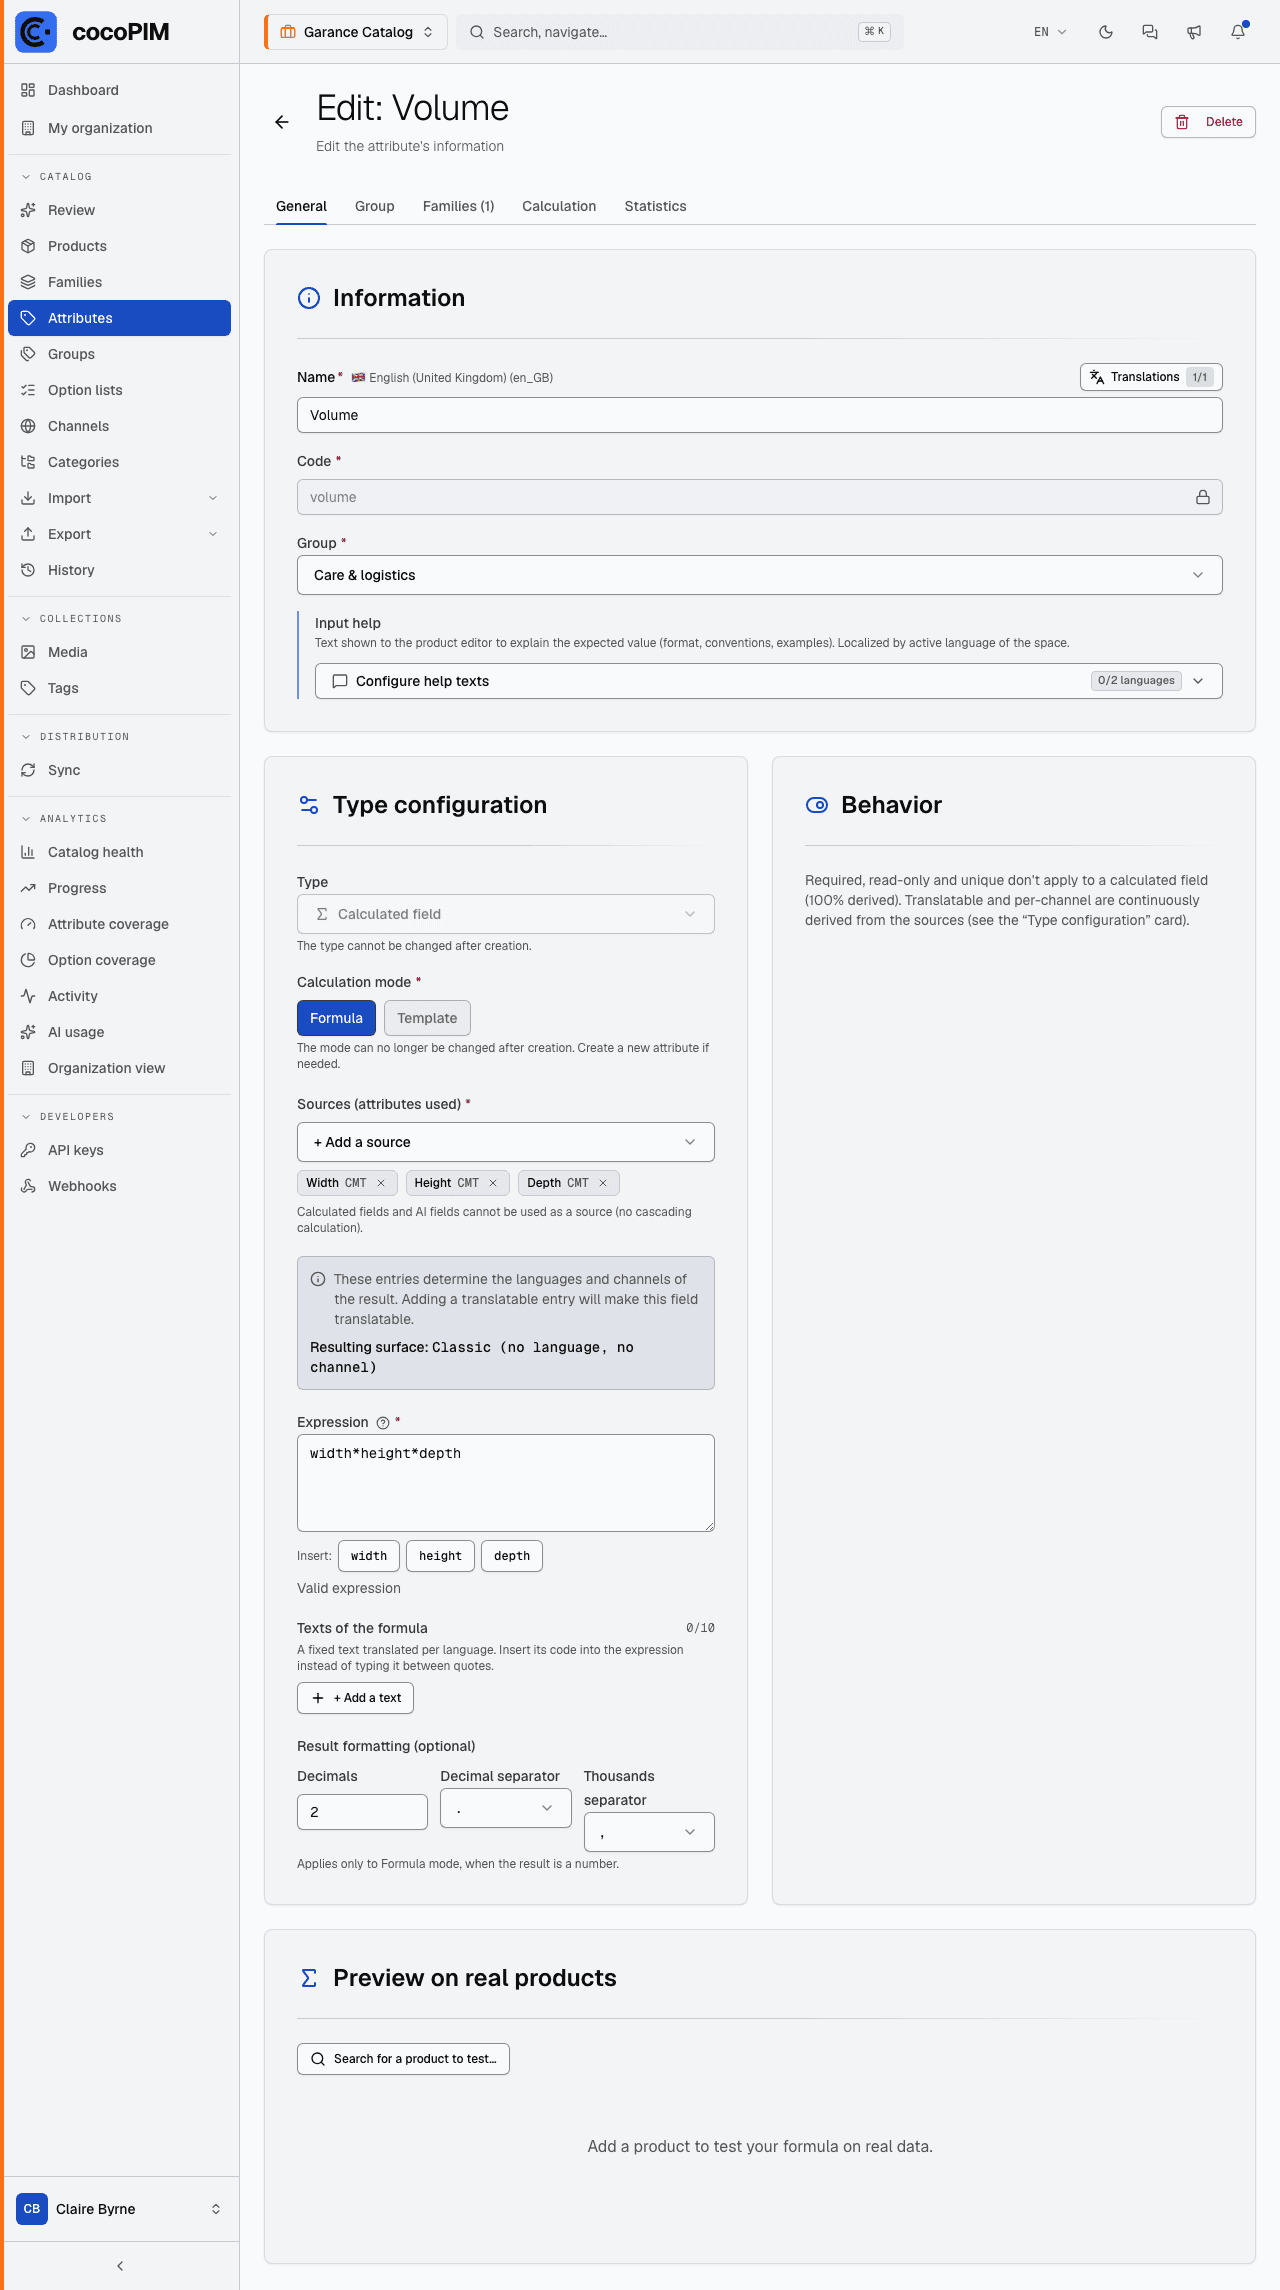1280x2290 pixels.
Task: Open the Group Care & logistics dropdown
Action: coord(759,575)
